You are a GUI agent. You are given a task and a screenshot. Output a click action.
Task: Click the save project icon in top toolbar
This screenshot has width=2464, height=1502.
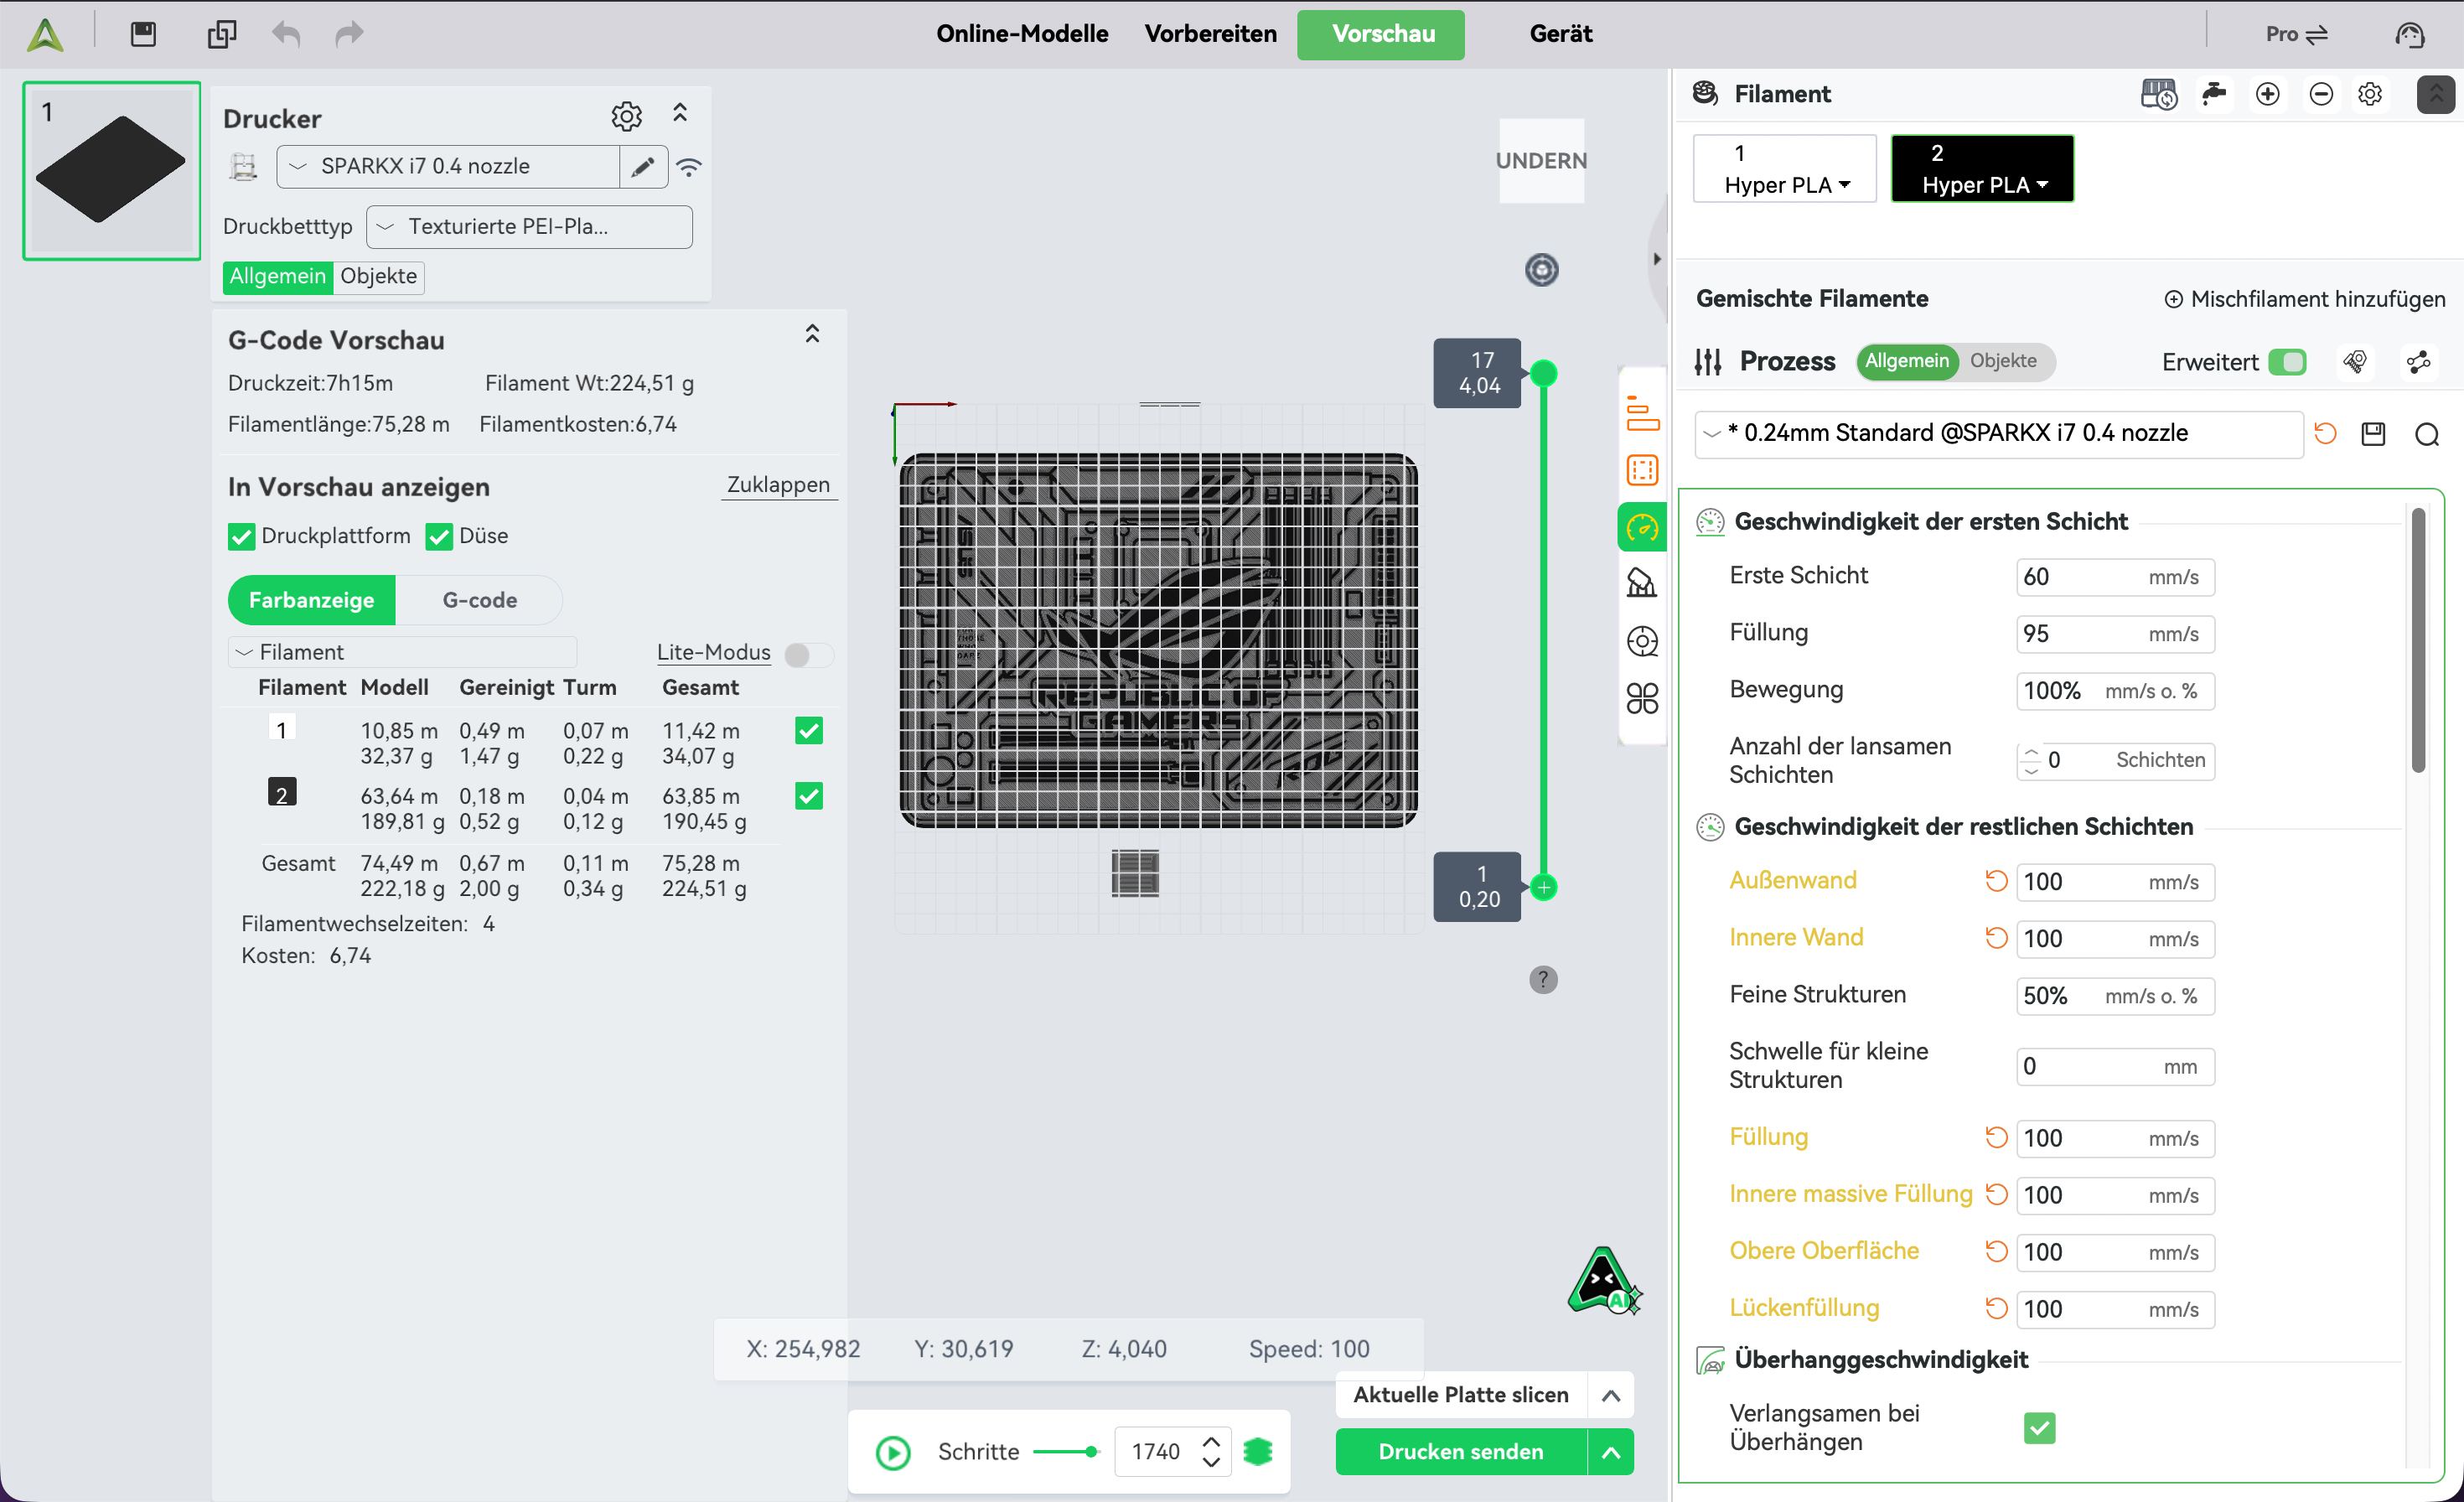point(143,34)
